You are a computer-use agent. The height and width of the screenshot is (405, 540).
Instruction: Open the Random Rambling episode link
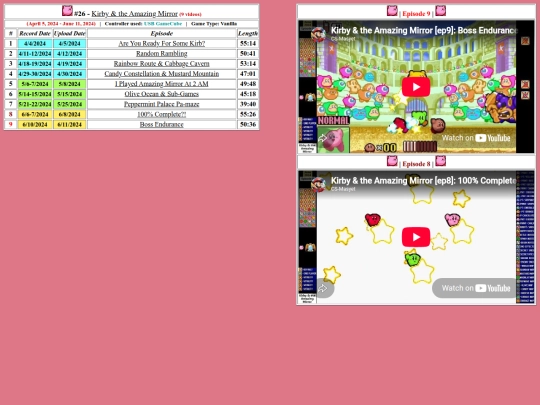(x=162, y=53)
